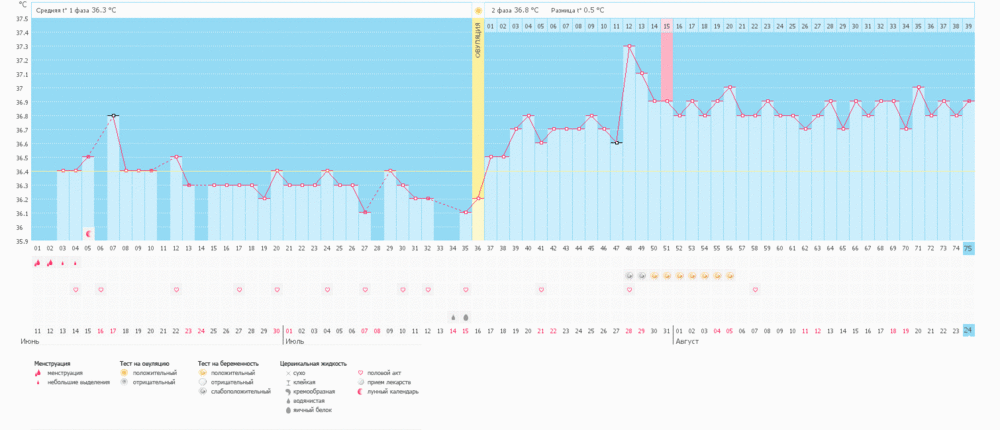Click the cervical fluid drop icon on cycle day 34

click(x=453, y=317)
